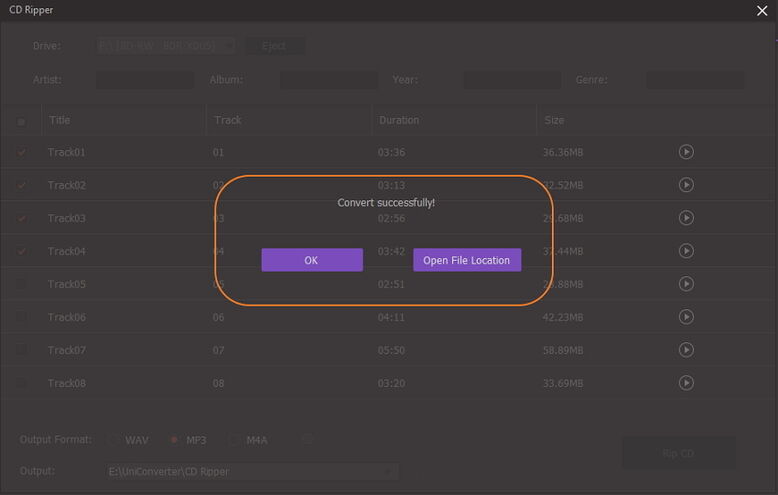Click the Genre input field

pos(695,80)
